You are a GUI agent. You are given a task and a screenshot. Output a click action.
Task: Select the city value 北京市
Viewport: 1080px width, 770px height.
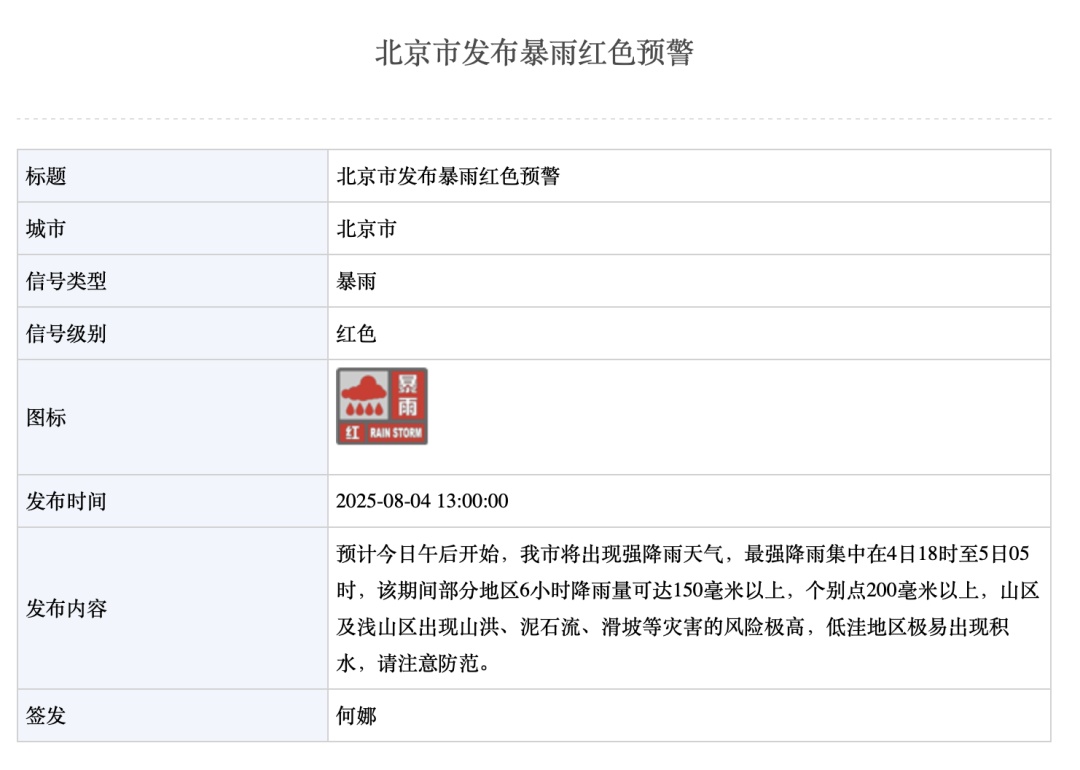point(366,228)
